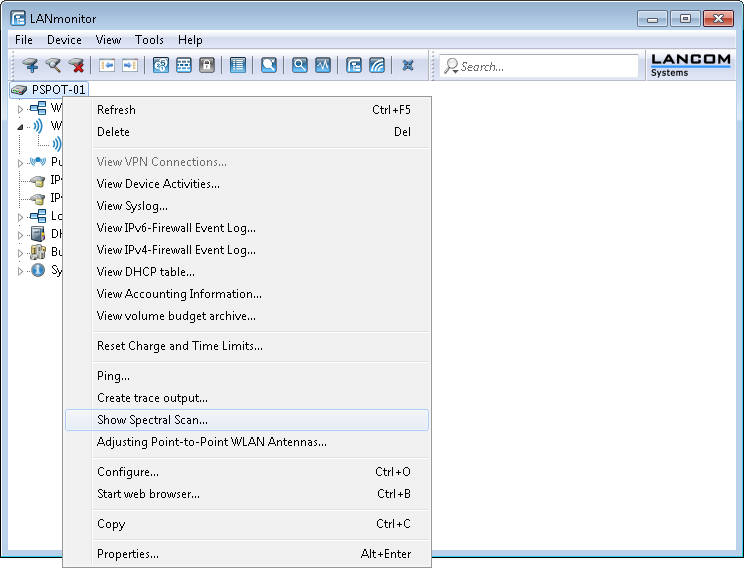Click the list view toolbar icon
744x568 pixels.
point(237,65)
